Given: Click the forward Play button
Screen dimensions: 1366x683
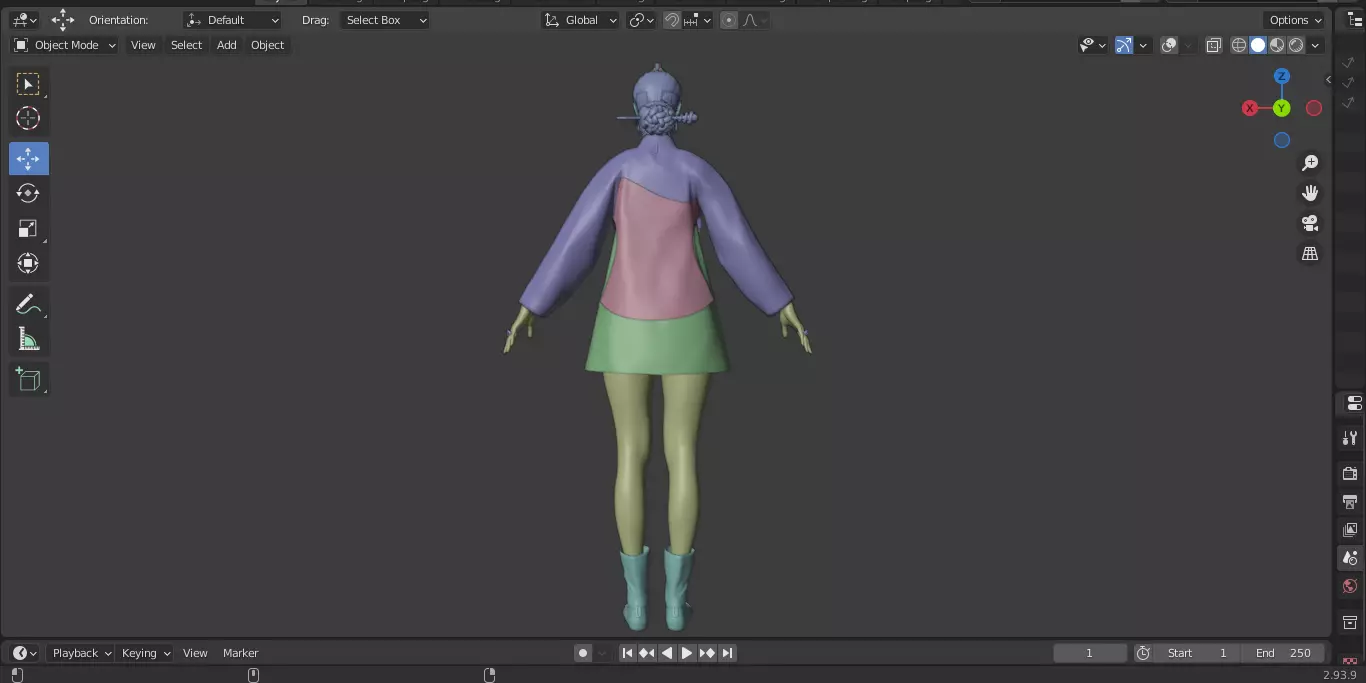Looking at the screenshot, I should (687, 653).
